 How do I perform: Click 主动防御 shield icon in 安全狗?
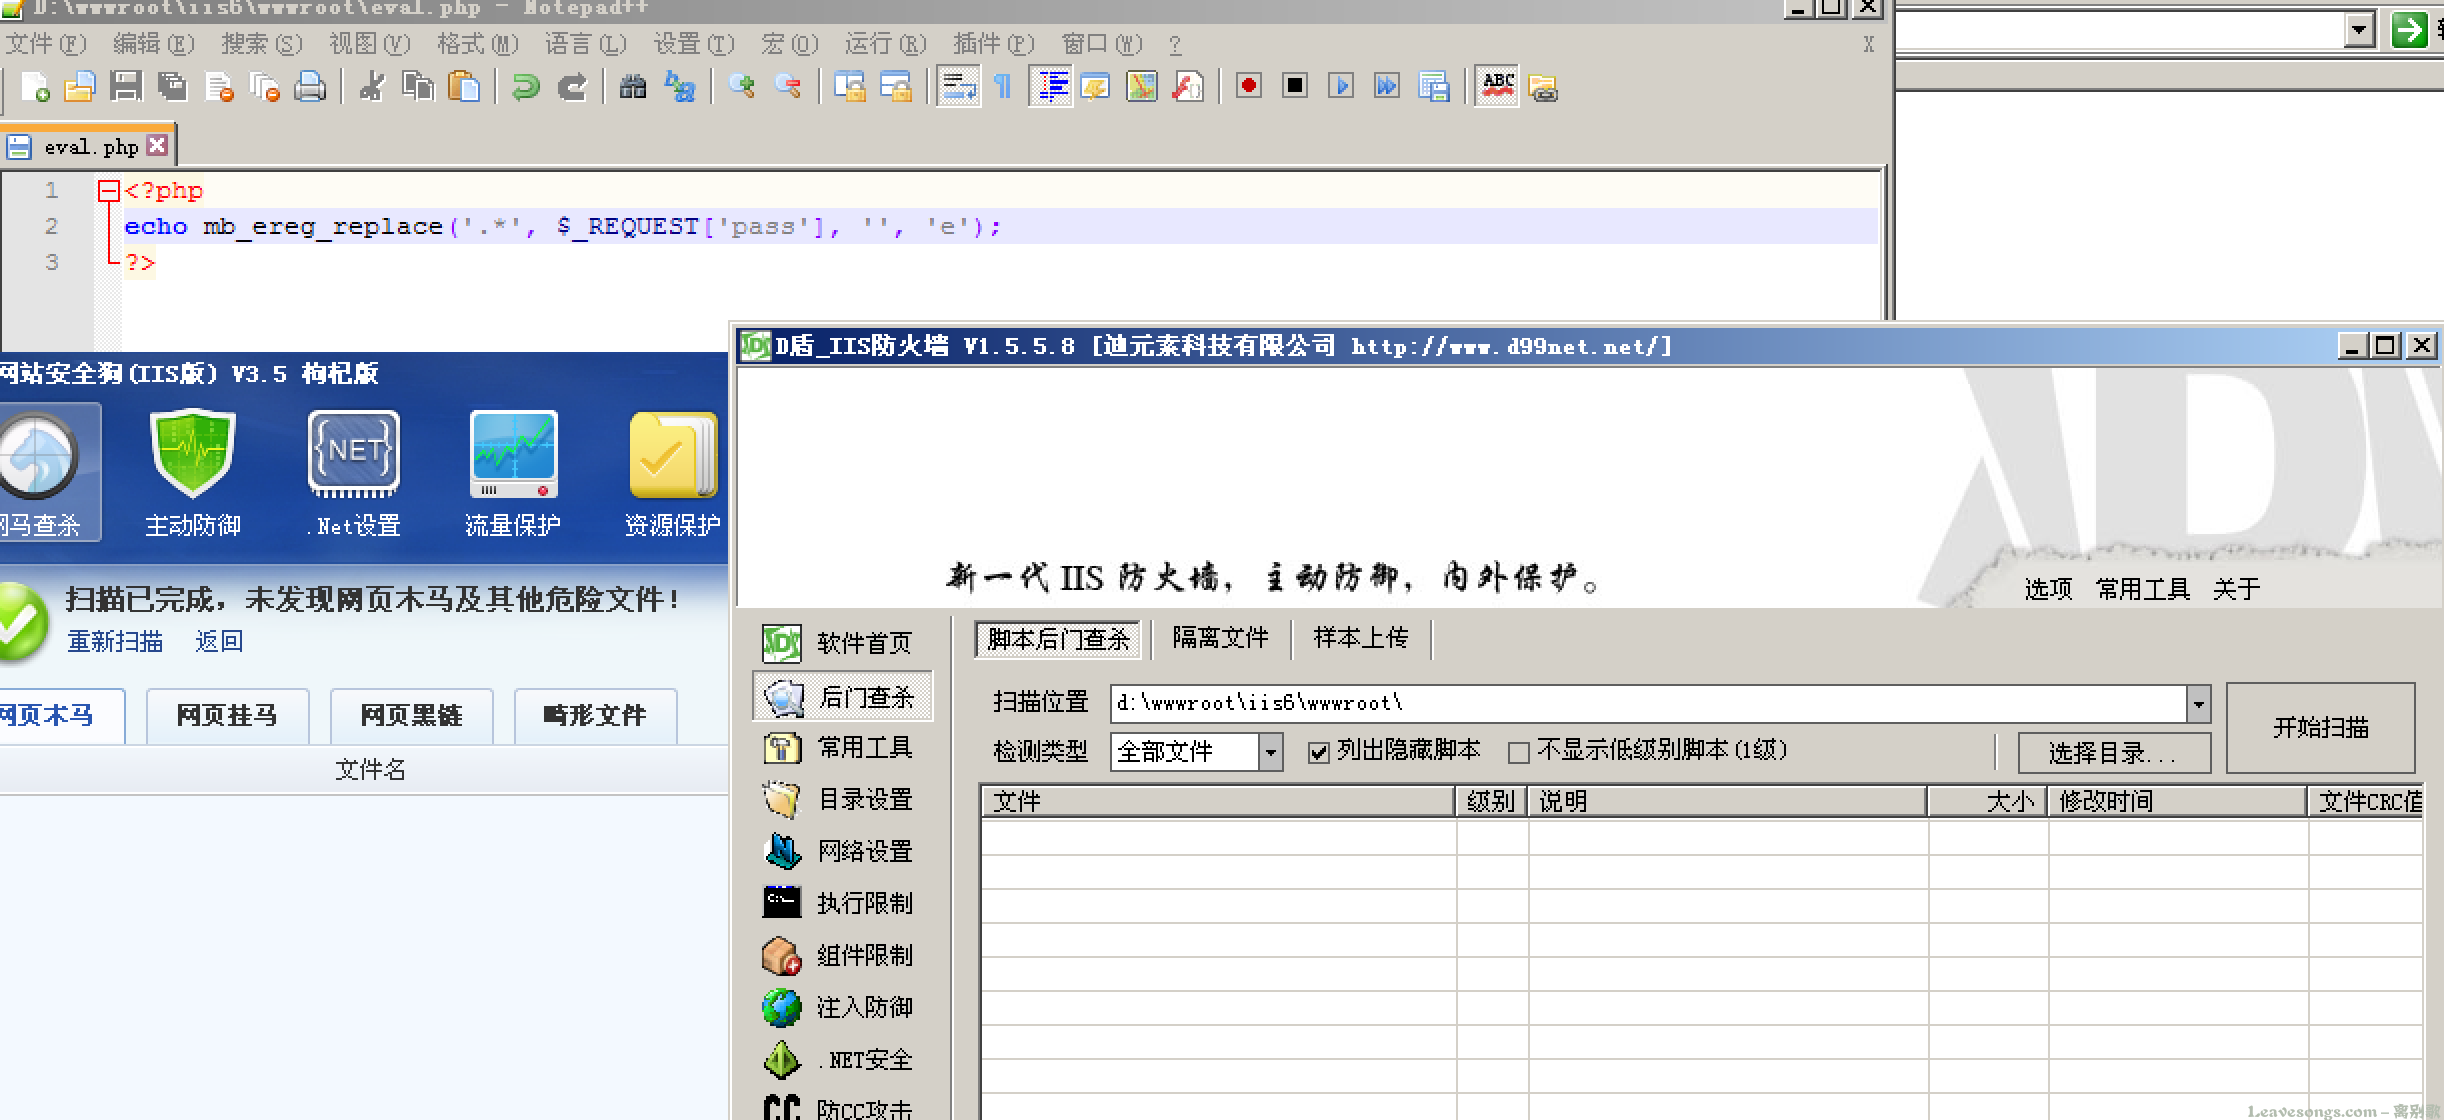coord(193,473)
